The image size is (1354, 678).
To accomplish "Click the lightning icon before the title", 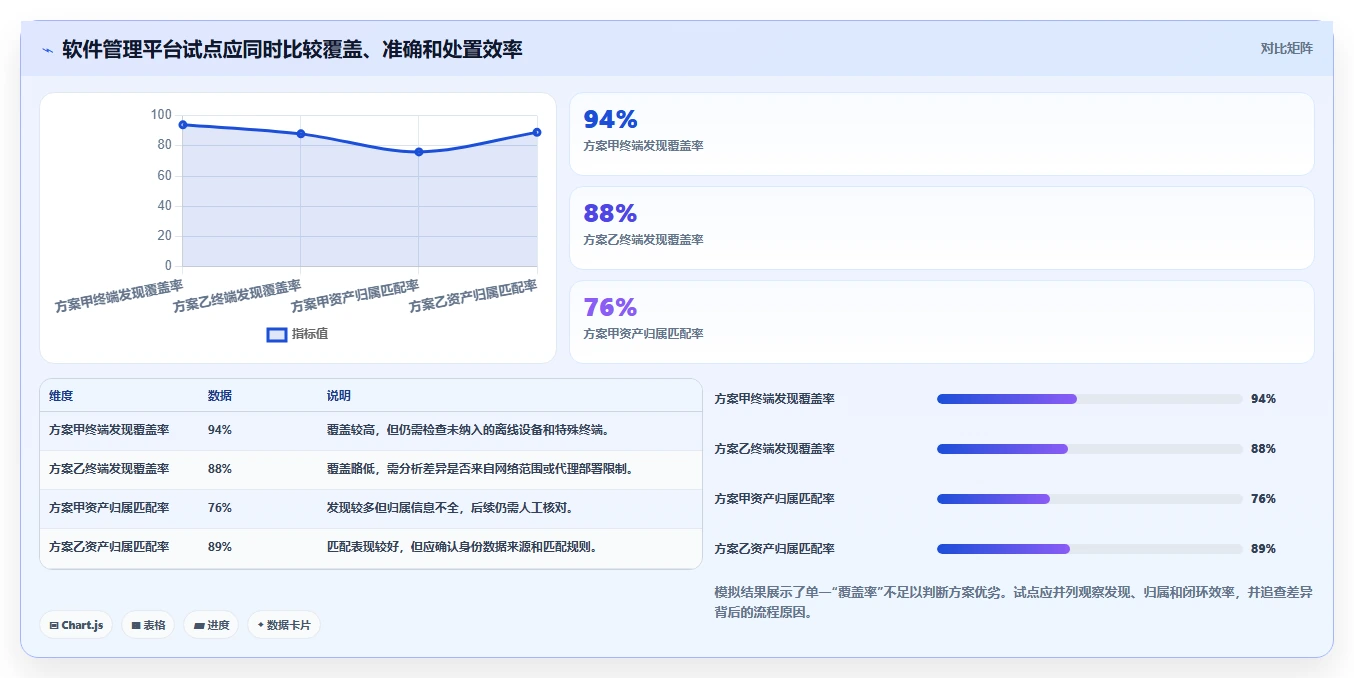I will (x=48, y=49).
